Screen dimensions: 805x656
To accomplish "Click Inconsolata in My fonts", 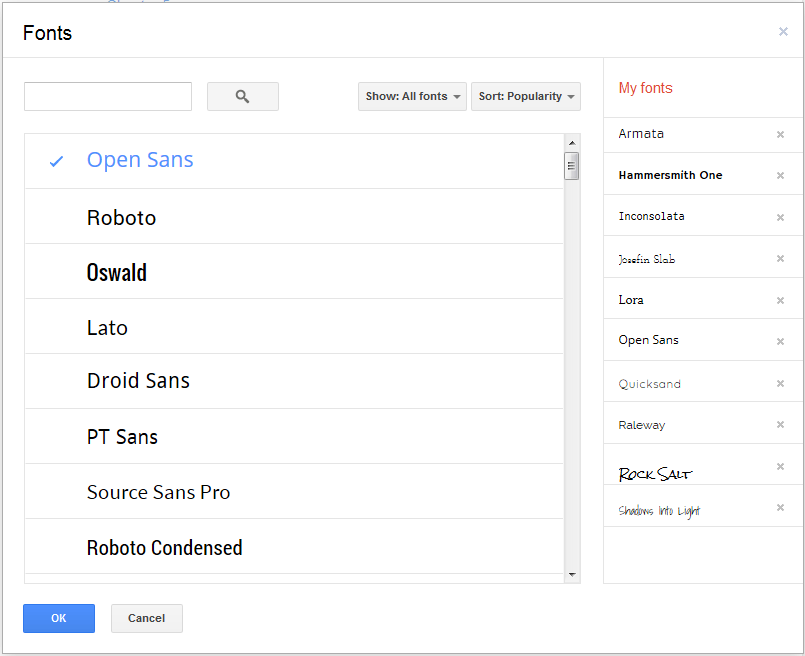I will [651, 216].
